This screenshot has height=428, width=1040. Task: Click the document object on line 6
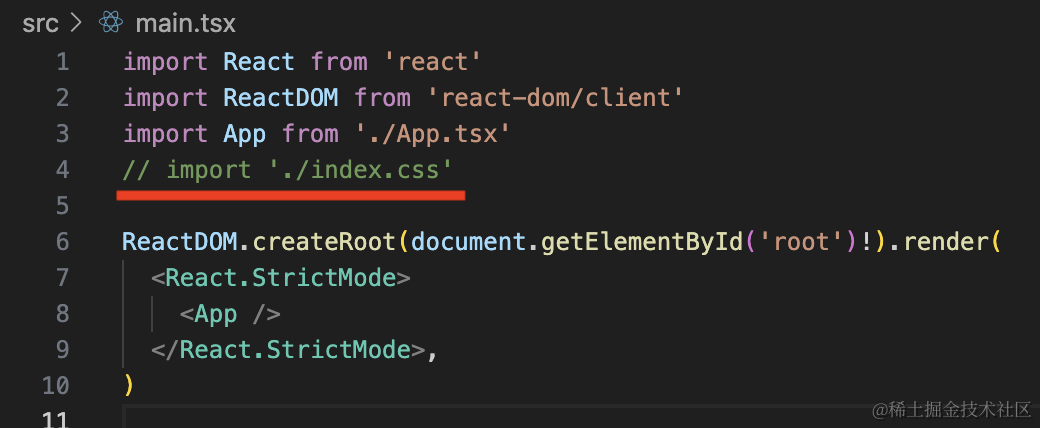point(468,242)
